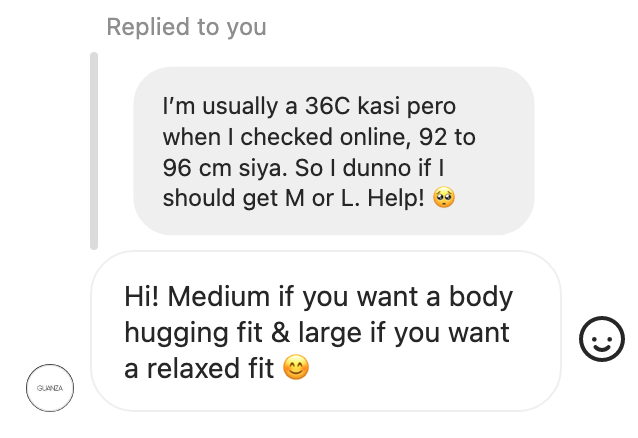The width and height of the screenshot is (638, 438).
Task: Click the word 'large' in the reply
Action: click(330, 334)
